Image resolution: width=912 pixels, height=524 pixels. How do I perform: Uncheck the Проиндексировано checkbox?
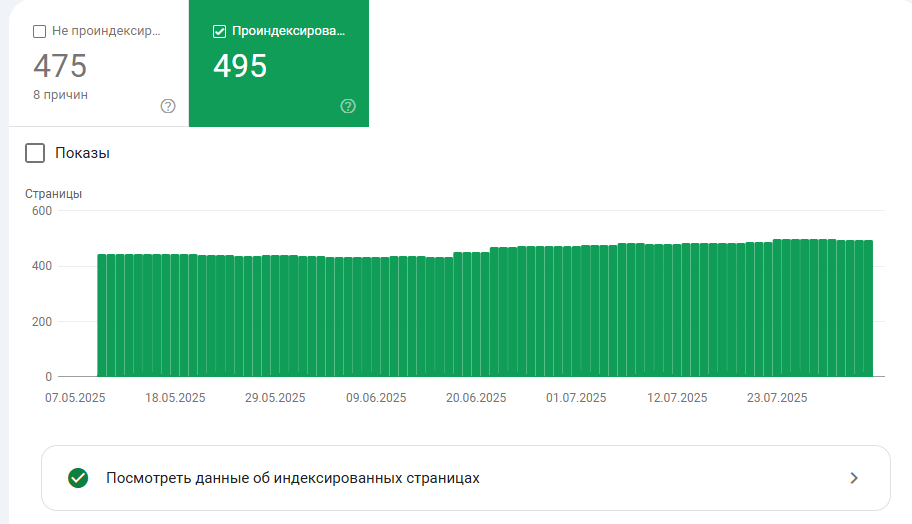(x=219, y=31)
